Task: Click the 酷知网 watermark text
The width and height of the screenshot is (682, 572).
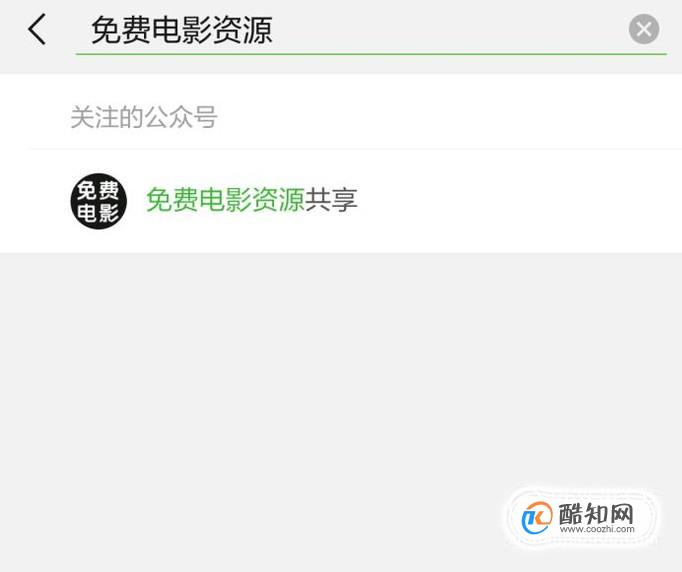Action: pyautogui.click(x=596, y=513)
